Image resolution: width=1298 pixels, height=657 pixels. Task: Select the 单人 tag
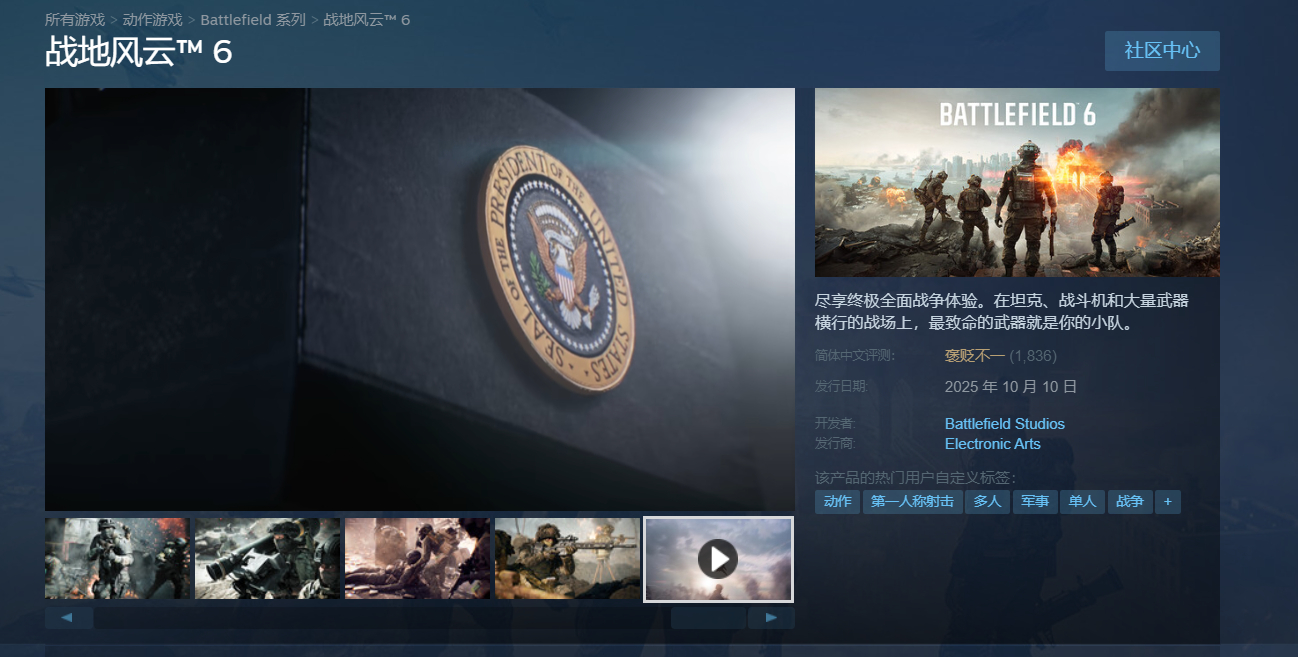[x=1082, y=502]
